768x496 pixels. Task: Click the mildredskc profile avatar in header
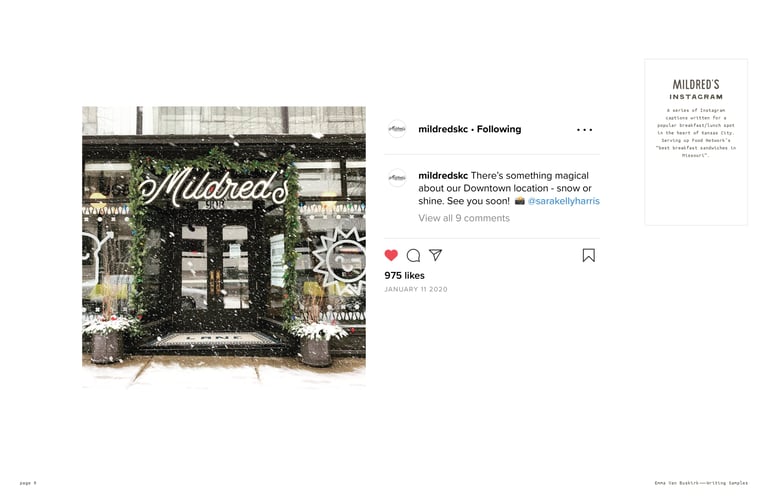point(397,129)
